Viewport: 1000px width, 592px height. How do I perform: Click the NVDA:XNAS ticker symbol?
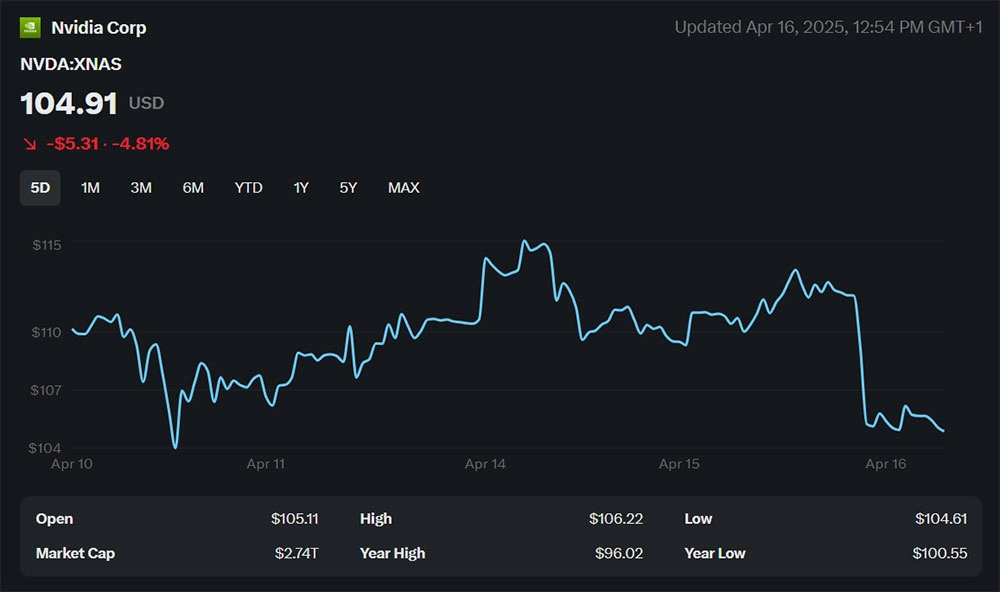coord(71,64)
